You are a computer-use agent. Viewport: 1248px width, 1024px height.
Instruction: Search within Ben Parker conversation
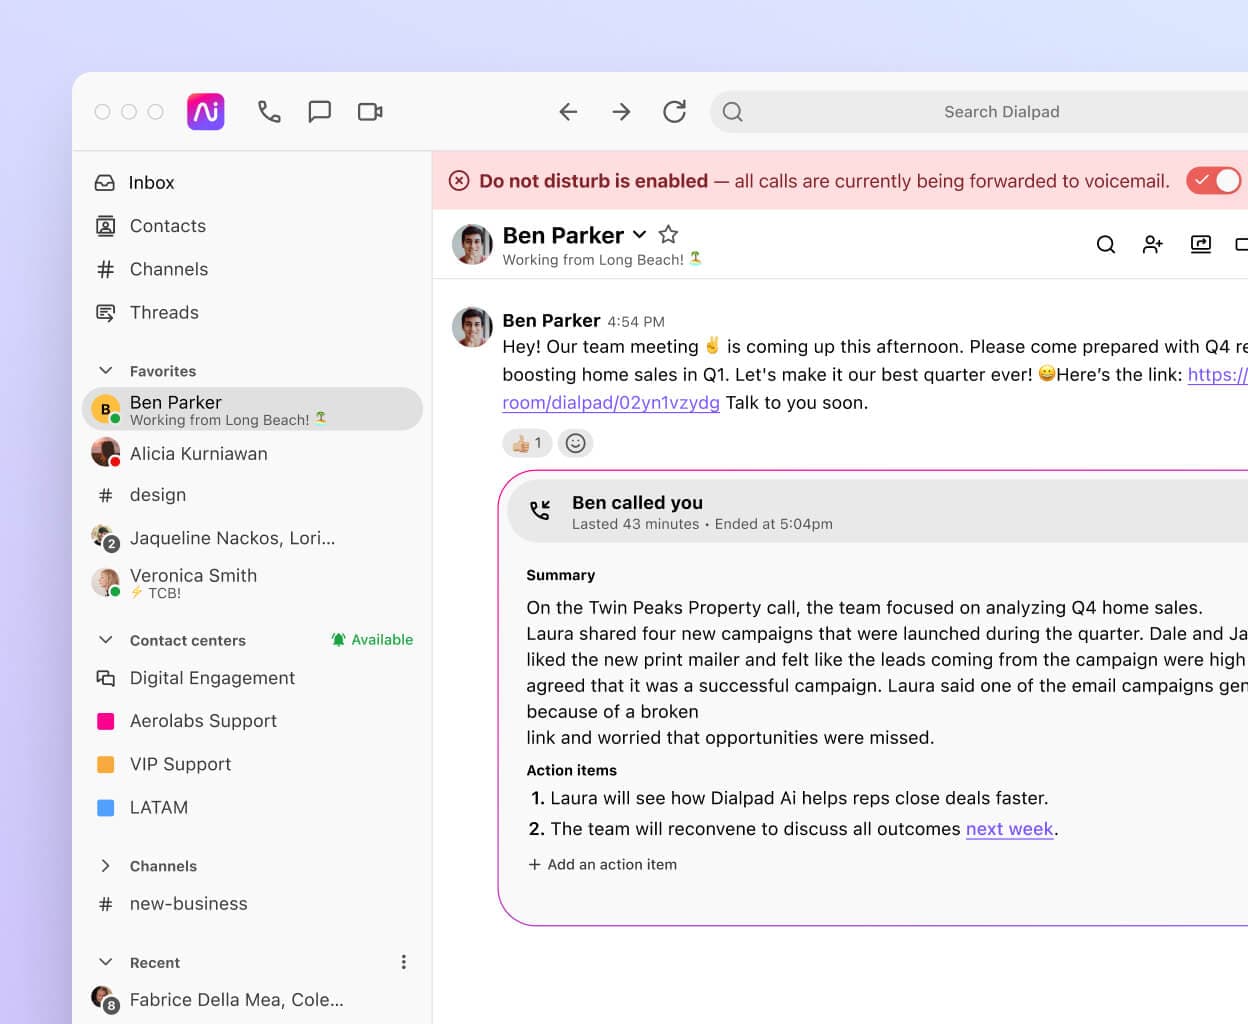coord(1105,244)
